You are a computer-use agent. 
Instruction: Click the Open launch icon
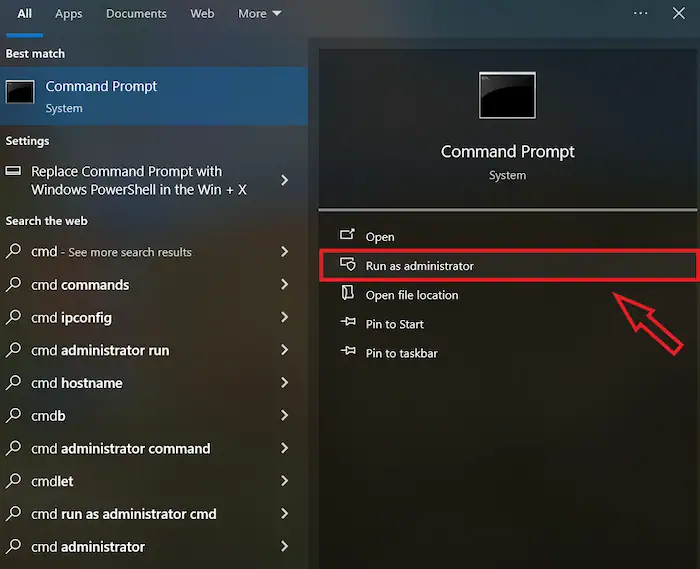pyautogui.click(x=348, y=236)
